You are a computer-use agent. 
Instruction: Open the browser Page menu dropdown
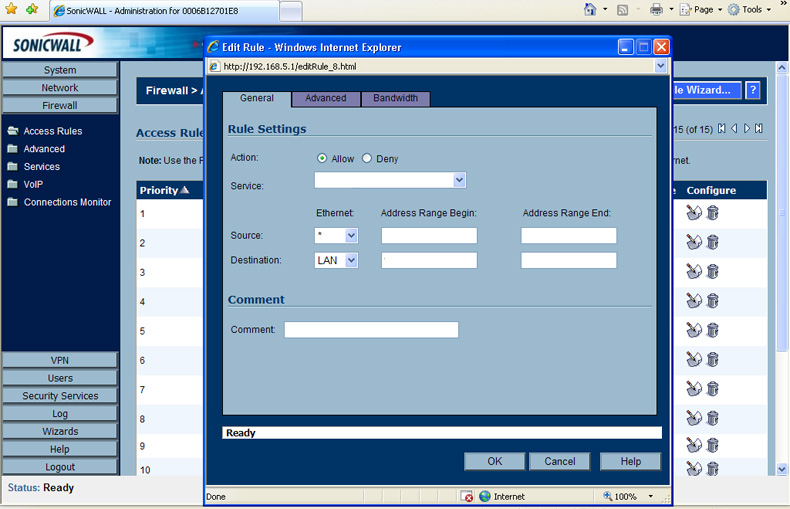(x=720, y=10)
